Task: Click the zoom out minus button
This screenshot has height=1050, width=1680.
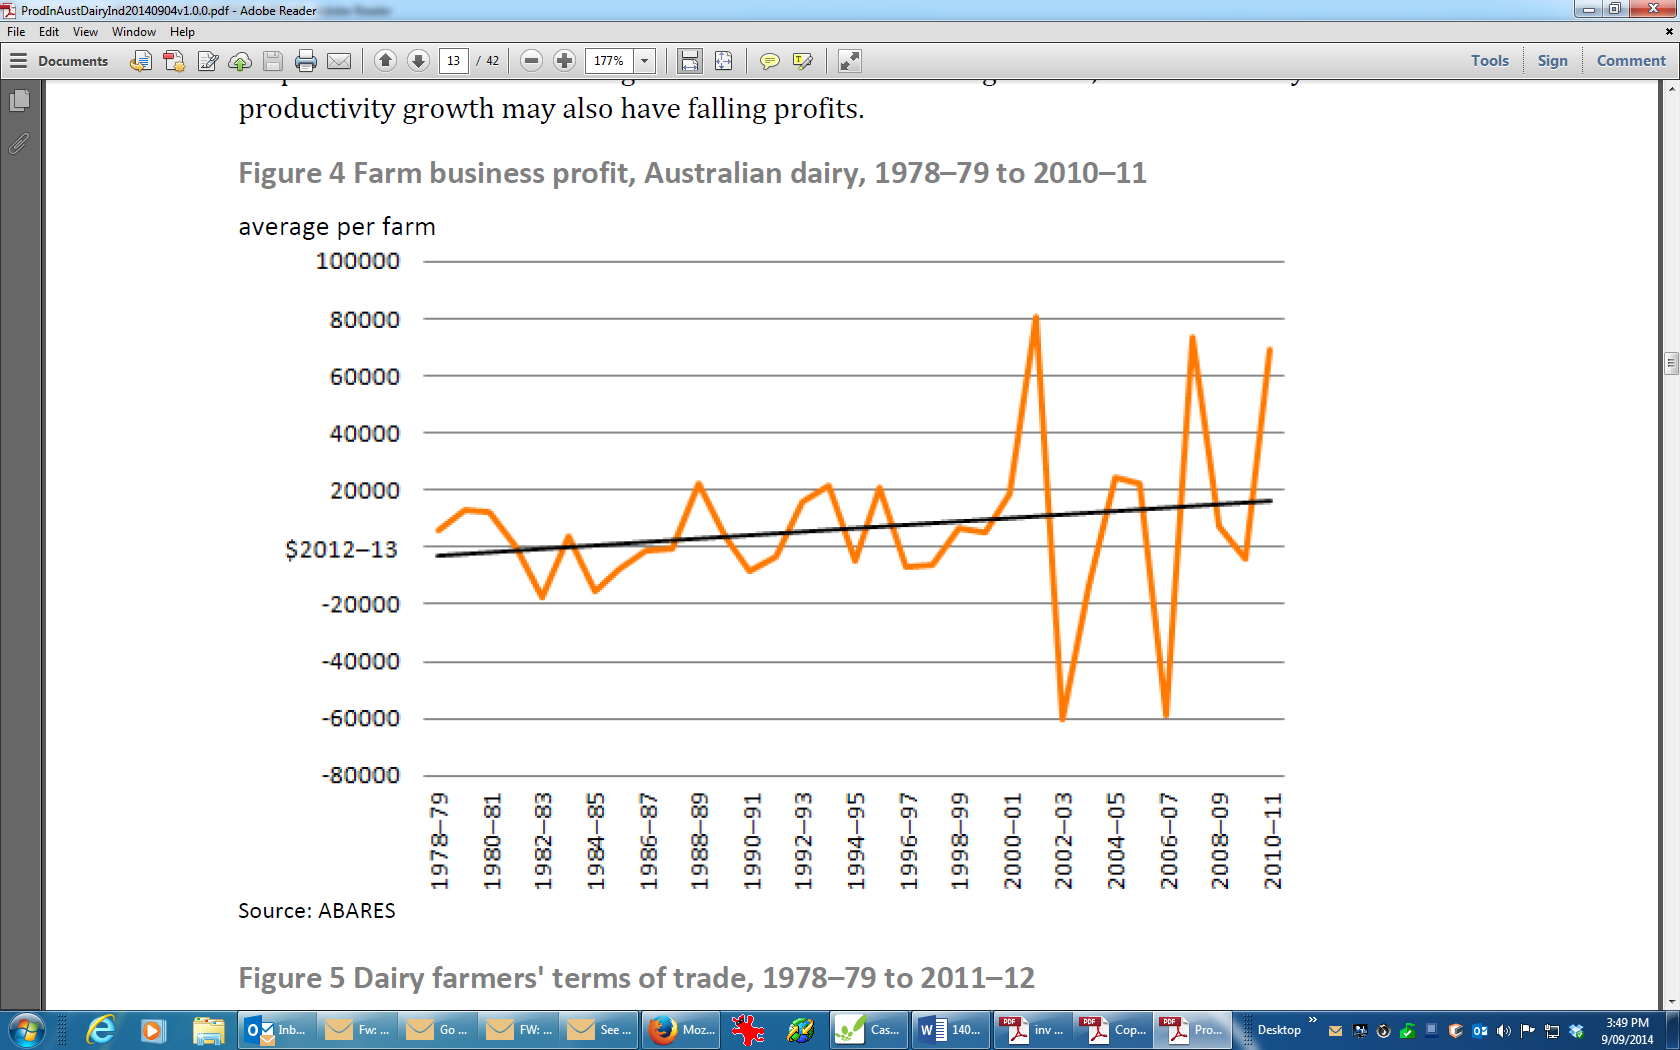Action: [532, 61]
